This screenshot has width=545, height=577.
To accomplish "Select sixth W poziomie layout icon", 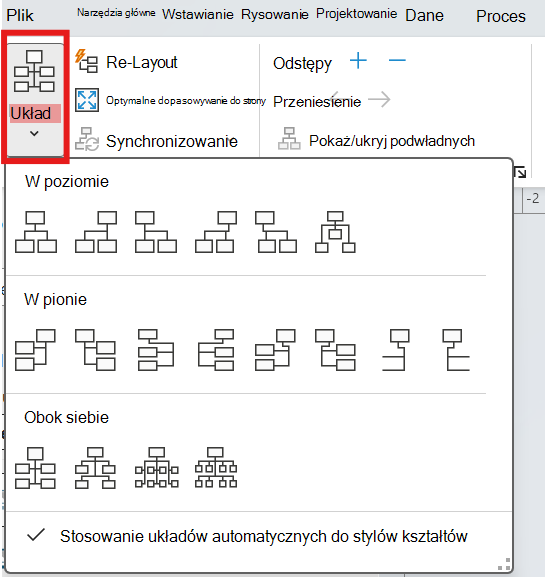I will pos(335,232).
